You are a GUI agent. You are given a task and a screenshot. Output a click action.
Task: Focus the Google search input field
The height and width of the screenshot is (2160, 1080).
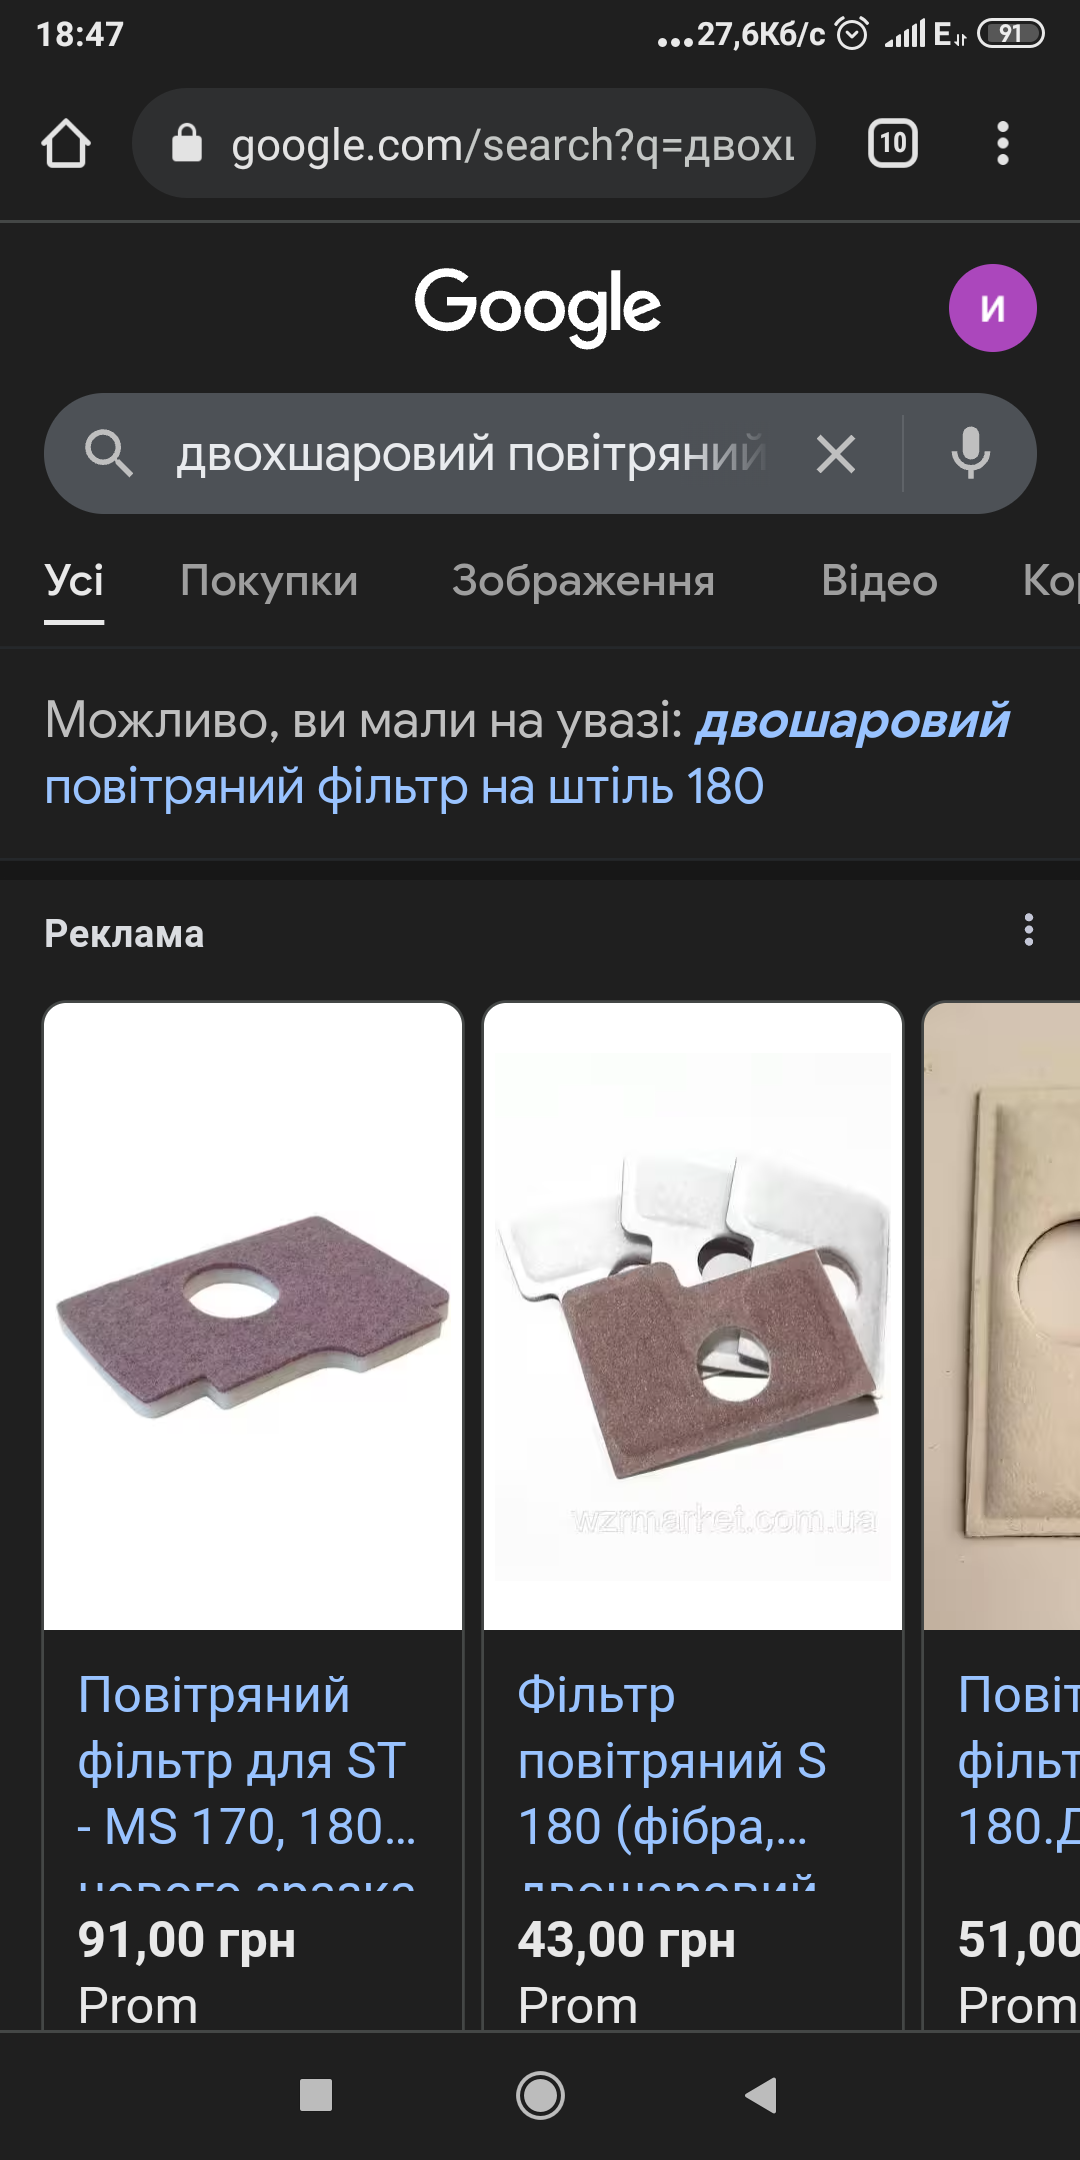tap(471, 454)
